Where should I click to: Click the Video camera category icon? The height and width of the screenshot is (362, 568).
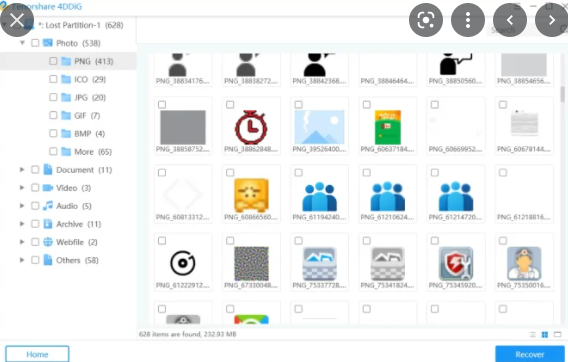coord(48,188)
